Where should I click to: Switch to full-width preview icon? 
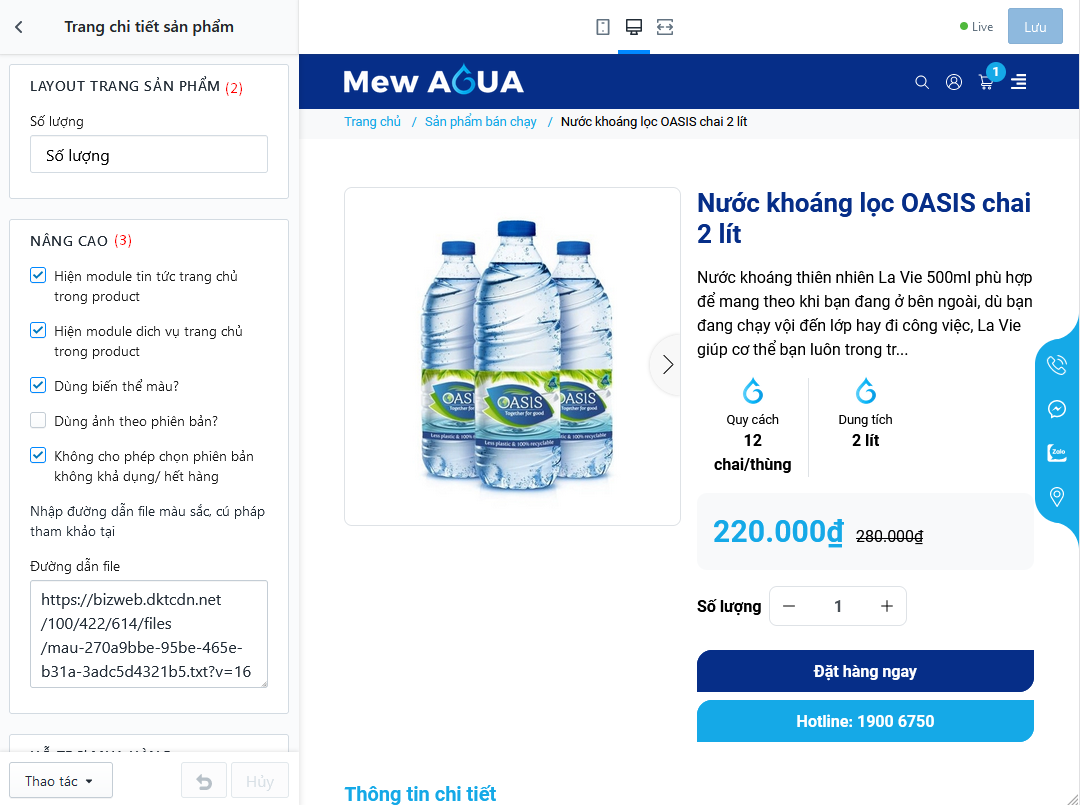pyautogui.click(x=665, y=27)
